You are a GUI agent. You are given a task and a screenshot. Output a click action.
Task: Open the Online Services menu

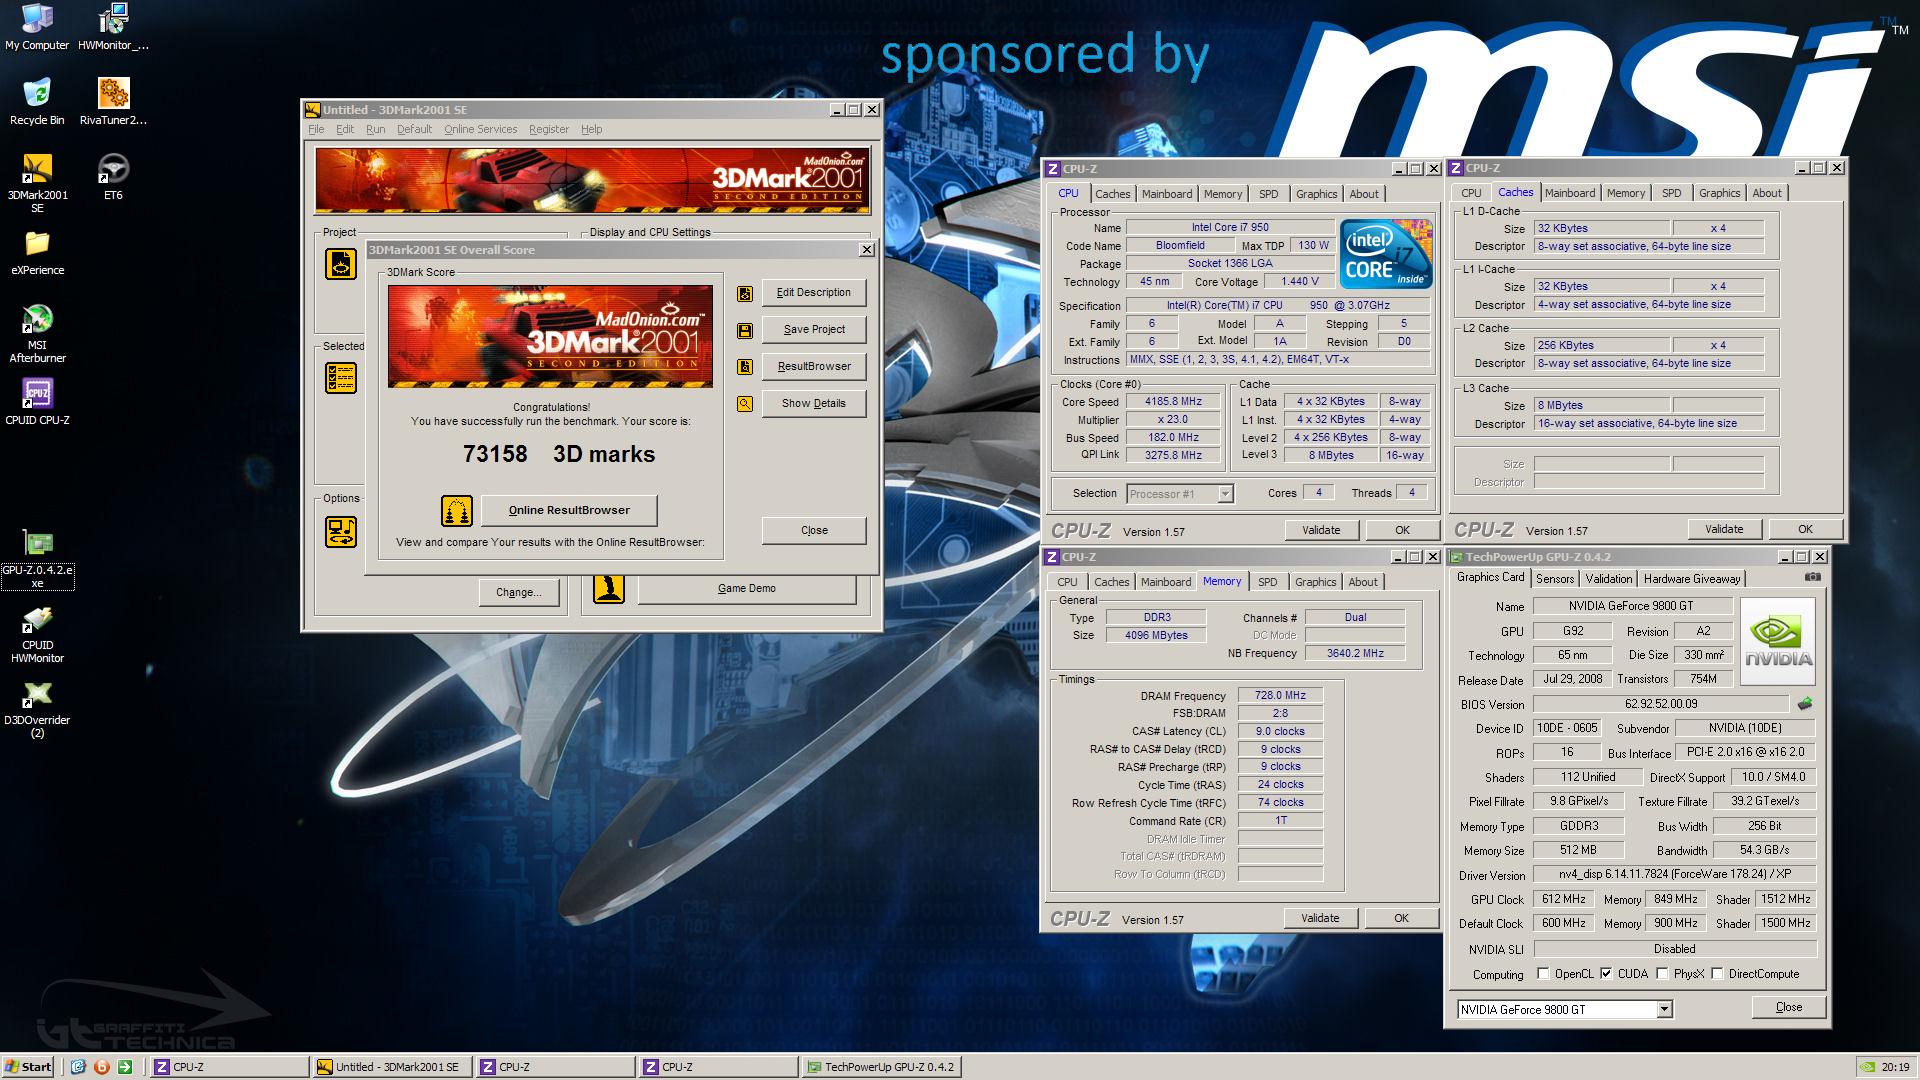(481, 129)
